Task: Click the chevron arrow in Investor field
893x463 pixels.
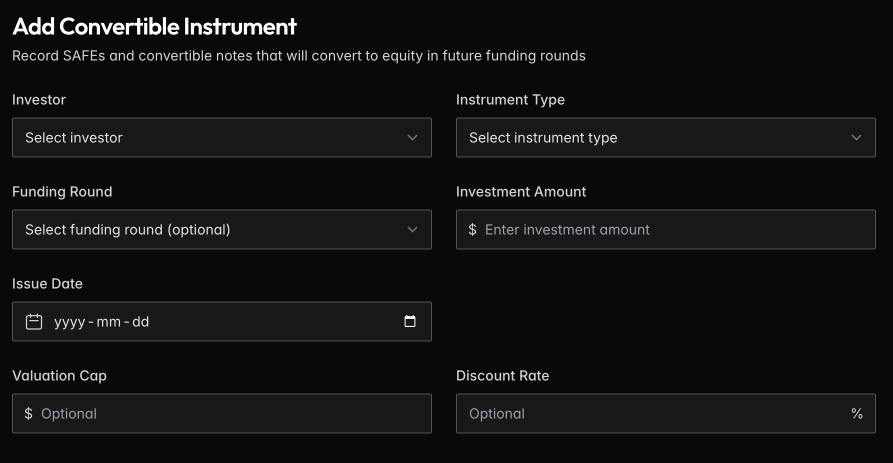Action: click(x=412, y=138)
